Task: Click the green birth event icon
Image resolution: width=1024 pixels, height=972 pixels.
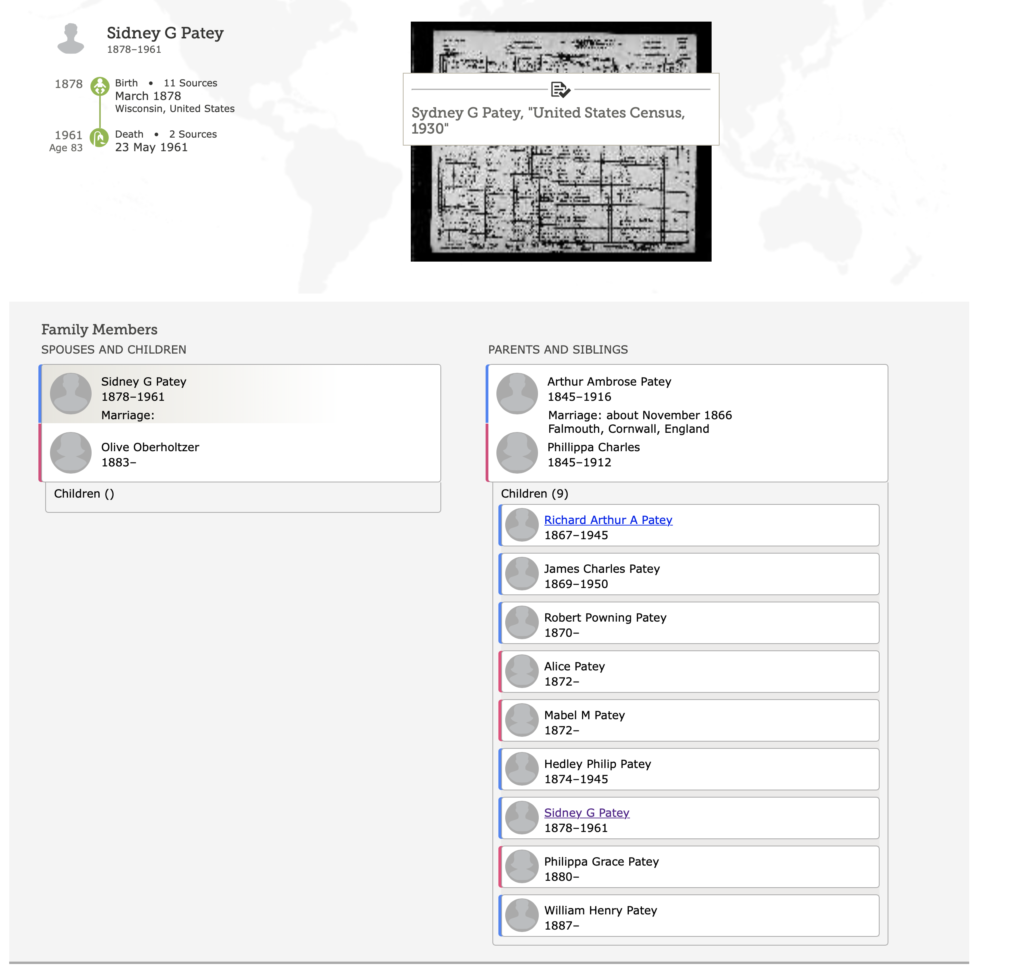Action: (x=99, y=87)
